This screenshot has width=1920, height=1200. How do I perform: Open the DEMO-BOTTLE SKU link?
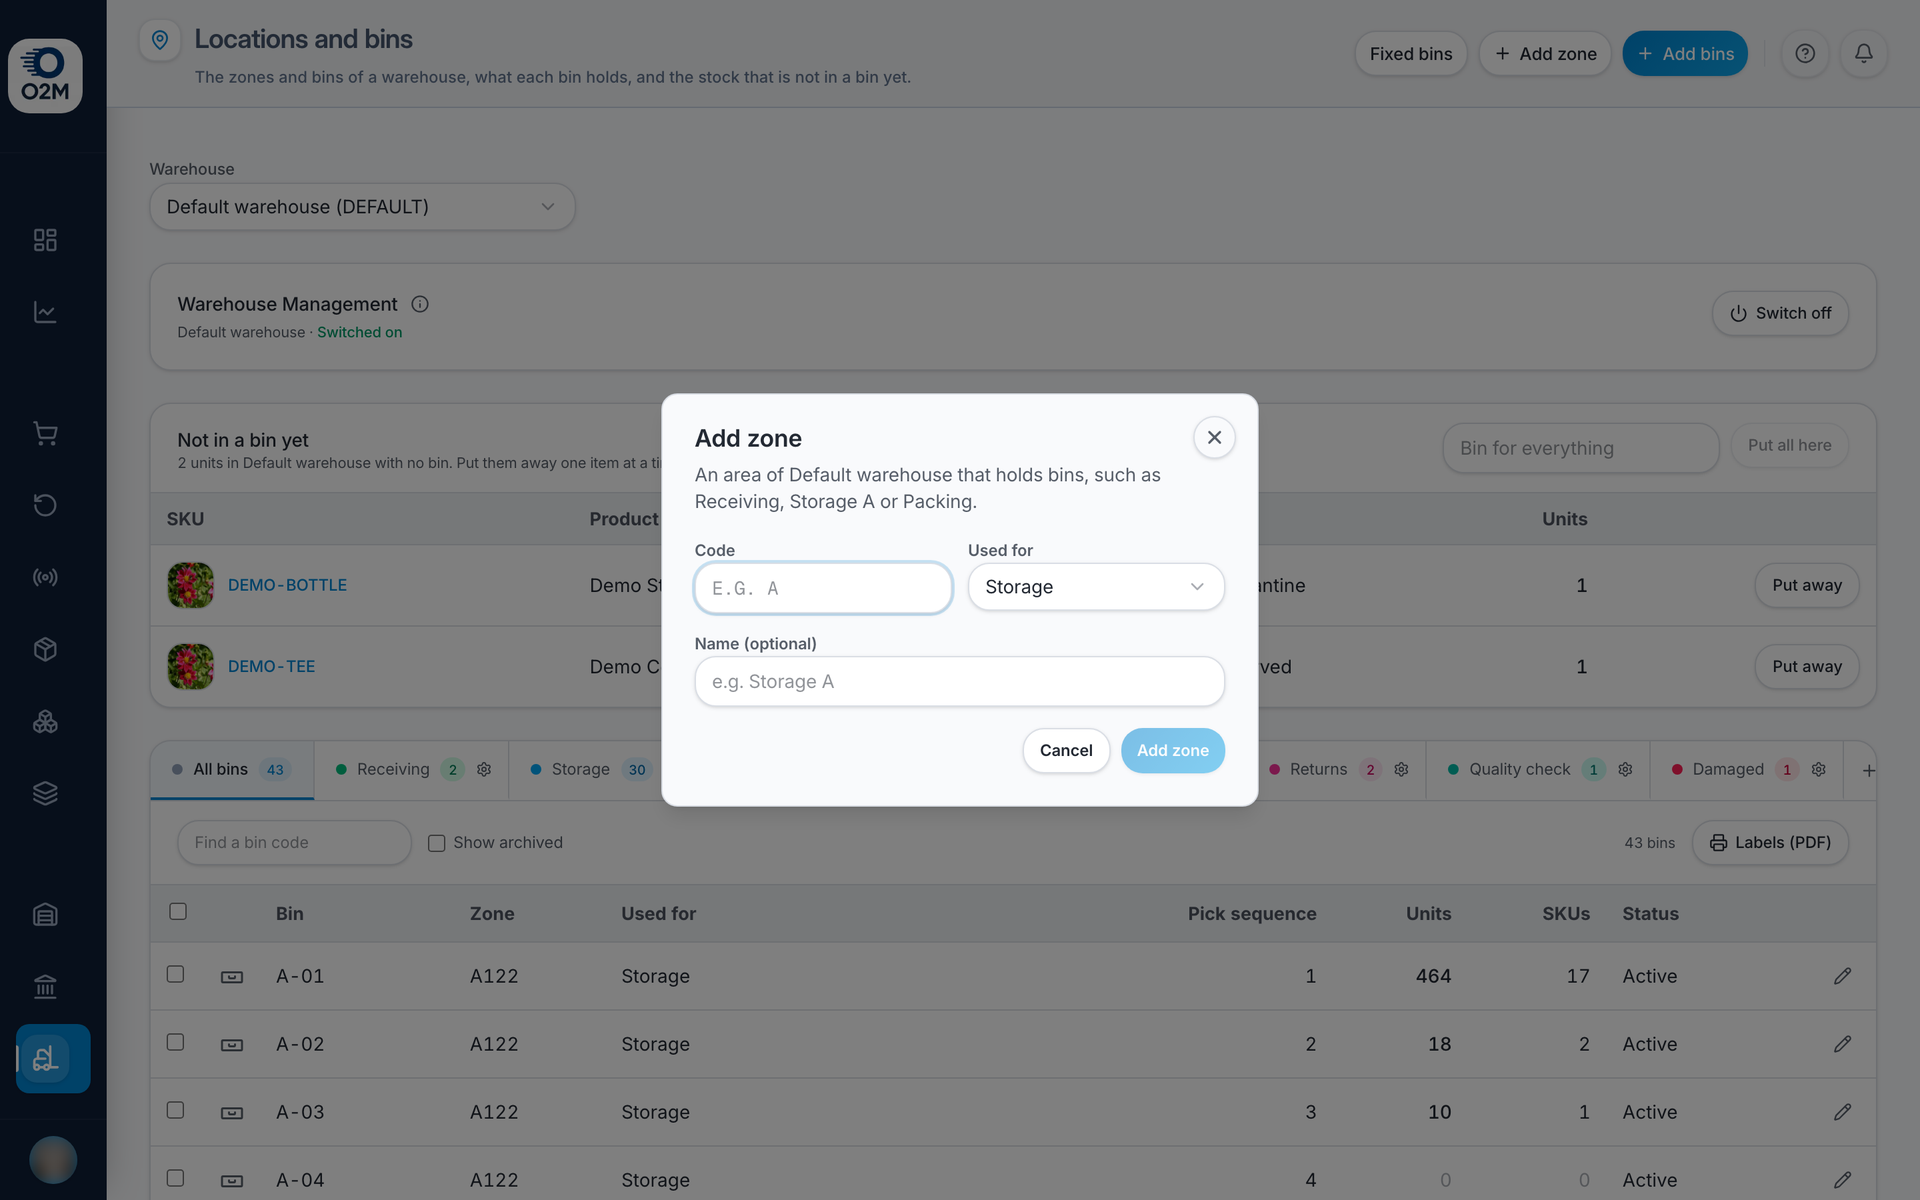coord(287,585)
